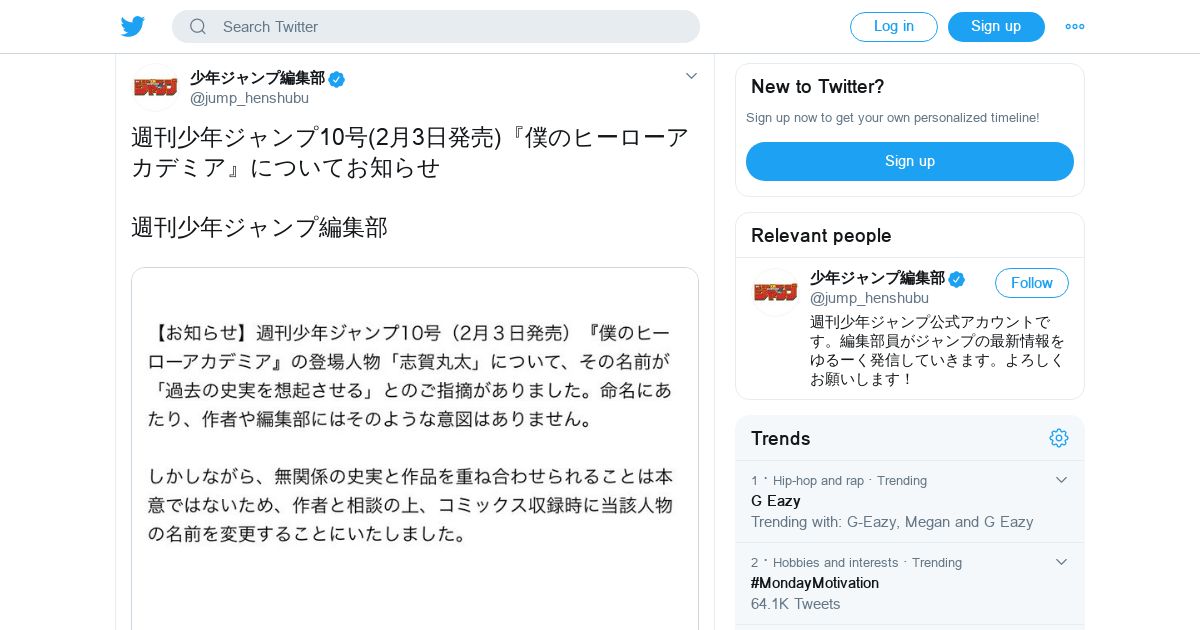Expand options for the G Eazy trend
Screen dimensions: 1200x630
tap(1062, 480)
